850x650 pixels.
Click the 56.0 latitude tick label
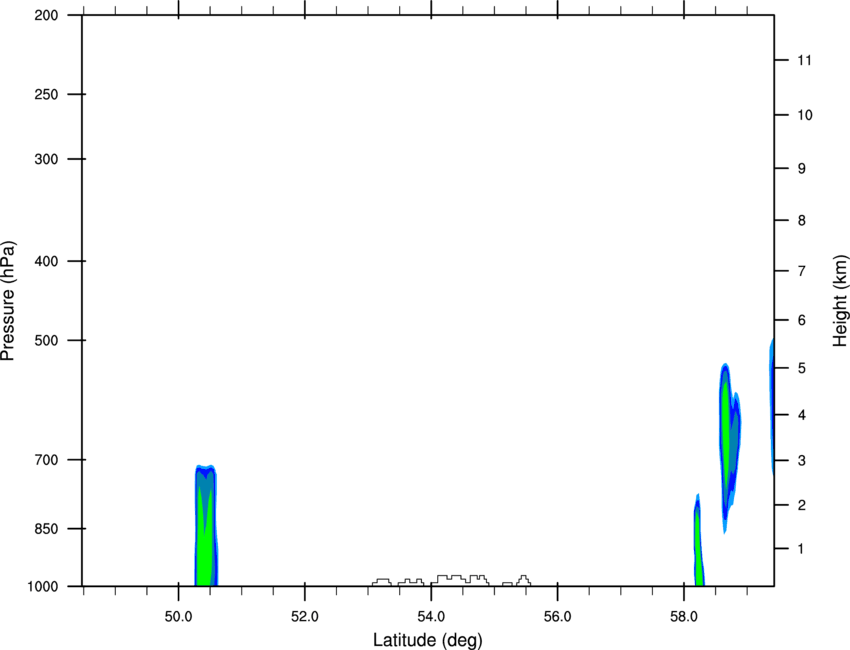point(557,617)
